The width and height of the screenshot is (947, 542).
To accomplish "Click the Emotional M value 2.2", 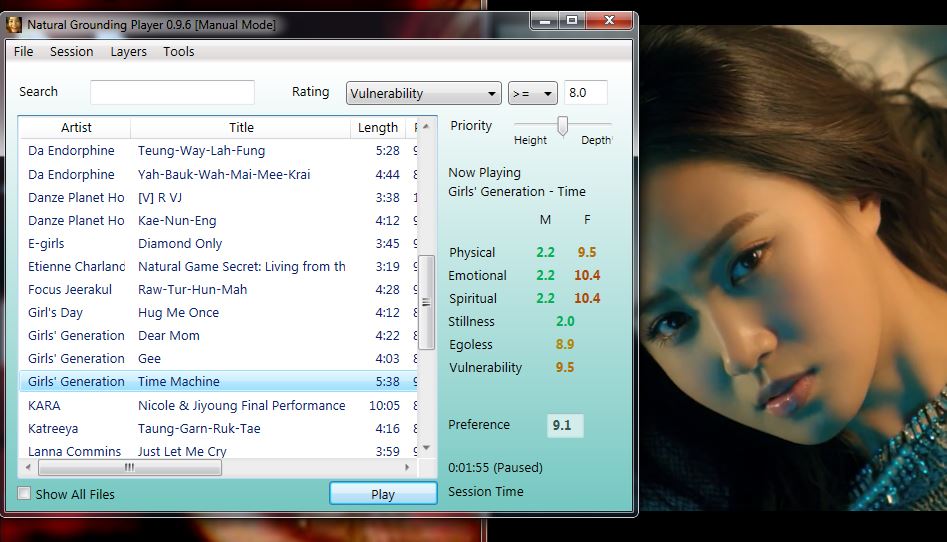I will (x=545, y=275).
